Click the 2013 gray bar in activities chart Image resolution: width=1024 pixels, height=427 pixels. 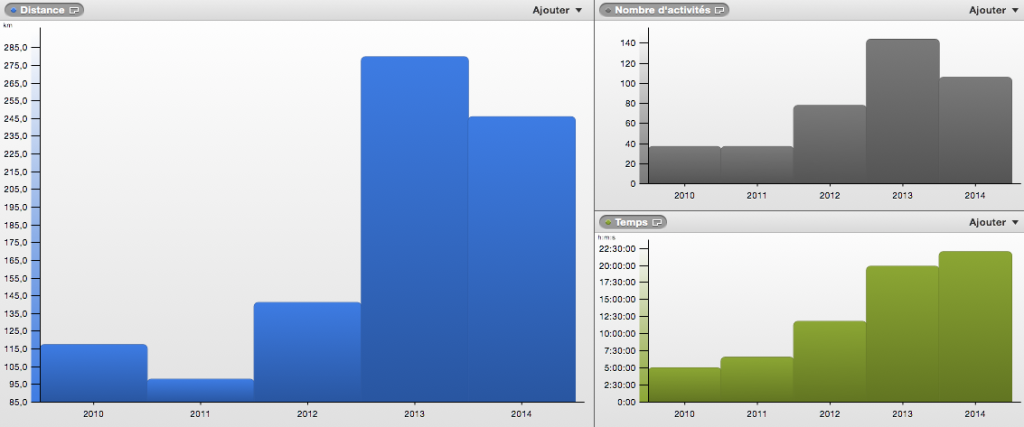pos(902,112)
